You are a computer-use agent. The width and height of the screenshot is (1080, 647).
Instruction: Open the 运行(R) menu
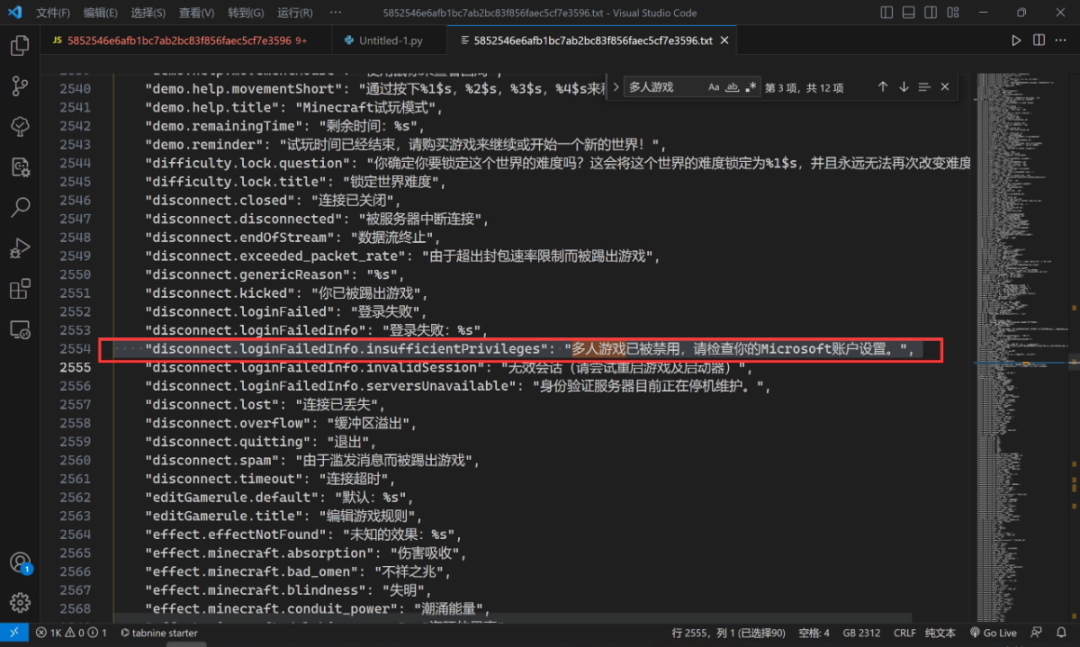tap(295, 12)
